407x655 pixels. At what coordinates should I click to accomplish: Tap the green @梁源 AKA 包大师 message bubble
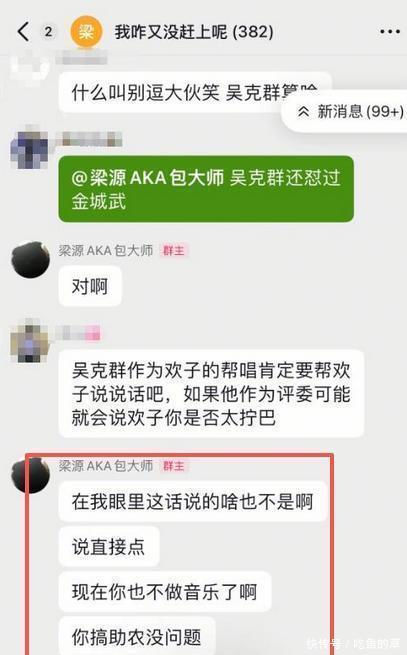206,189
